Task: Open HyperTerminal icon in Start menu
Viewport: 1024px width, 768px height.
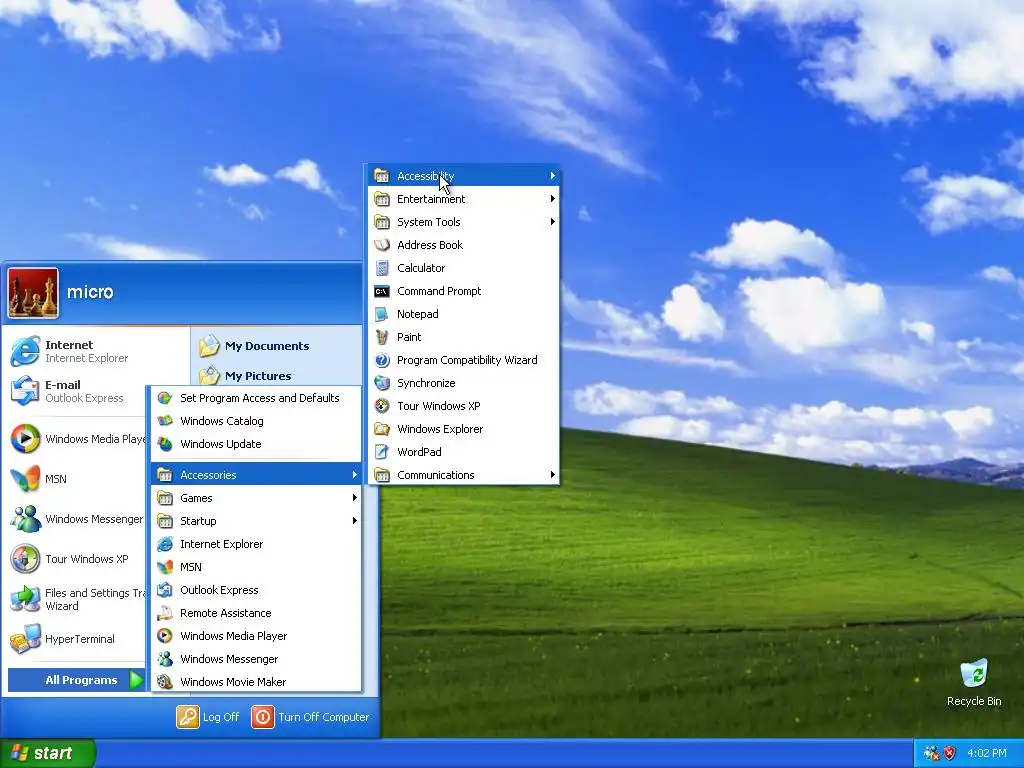Action: 25,639
